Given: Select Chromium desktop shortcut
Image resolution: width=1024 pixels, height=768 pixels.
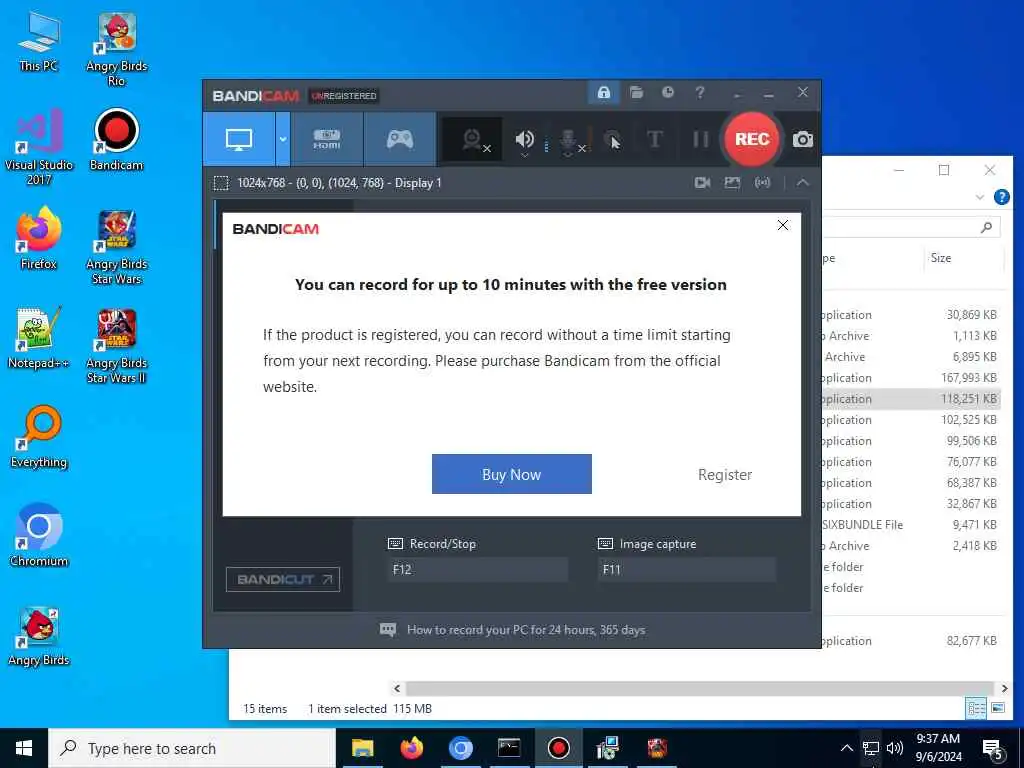Looking at the screenshot, I should 39,537.
